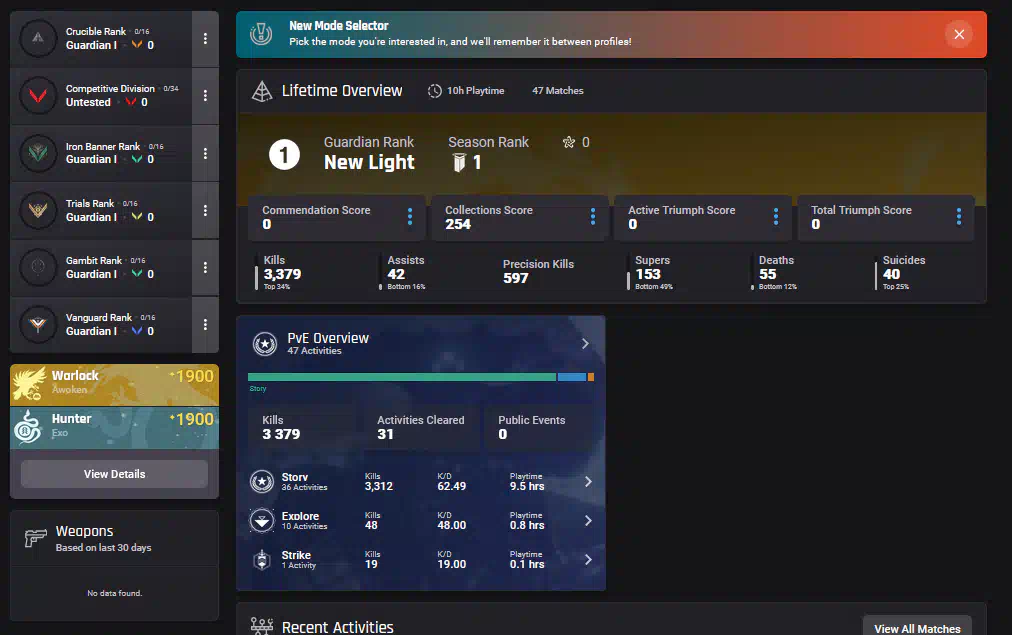Open Crucible Rank options menu

point(205,39)
